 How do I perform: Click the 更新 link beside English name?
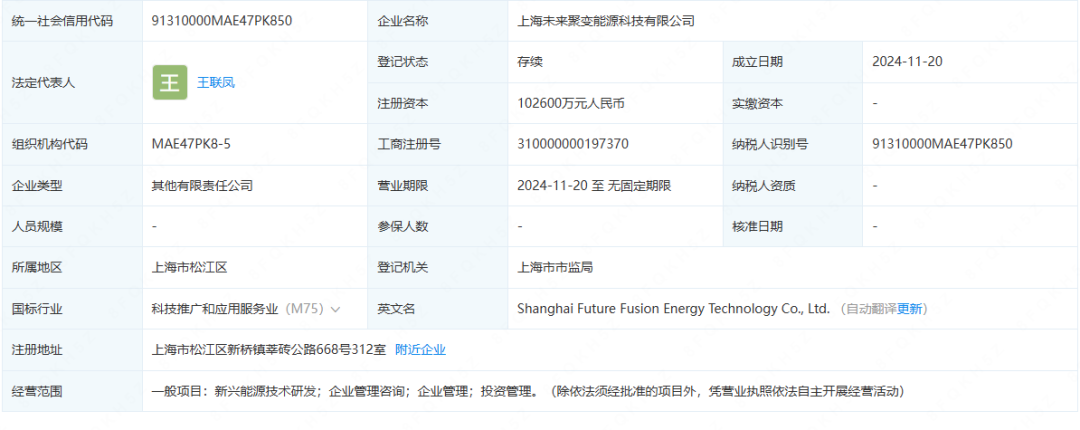click(910, 309)
